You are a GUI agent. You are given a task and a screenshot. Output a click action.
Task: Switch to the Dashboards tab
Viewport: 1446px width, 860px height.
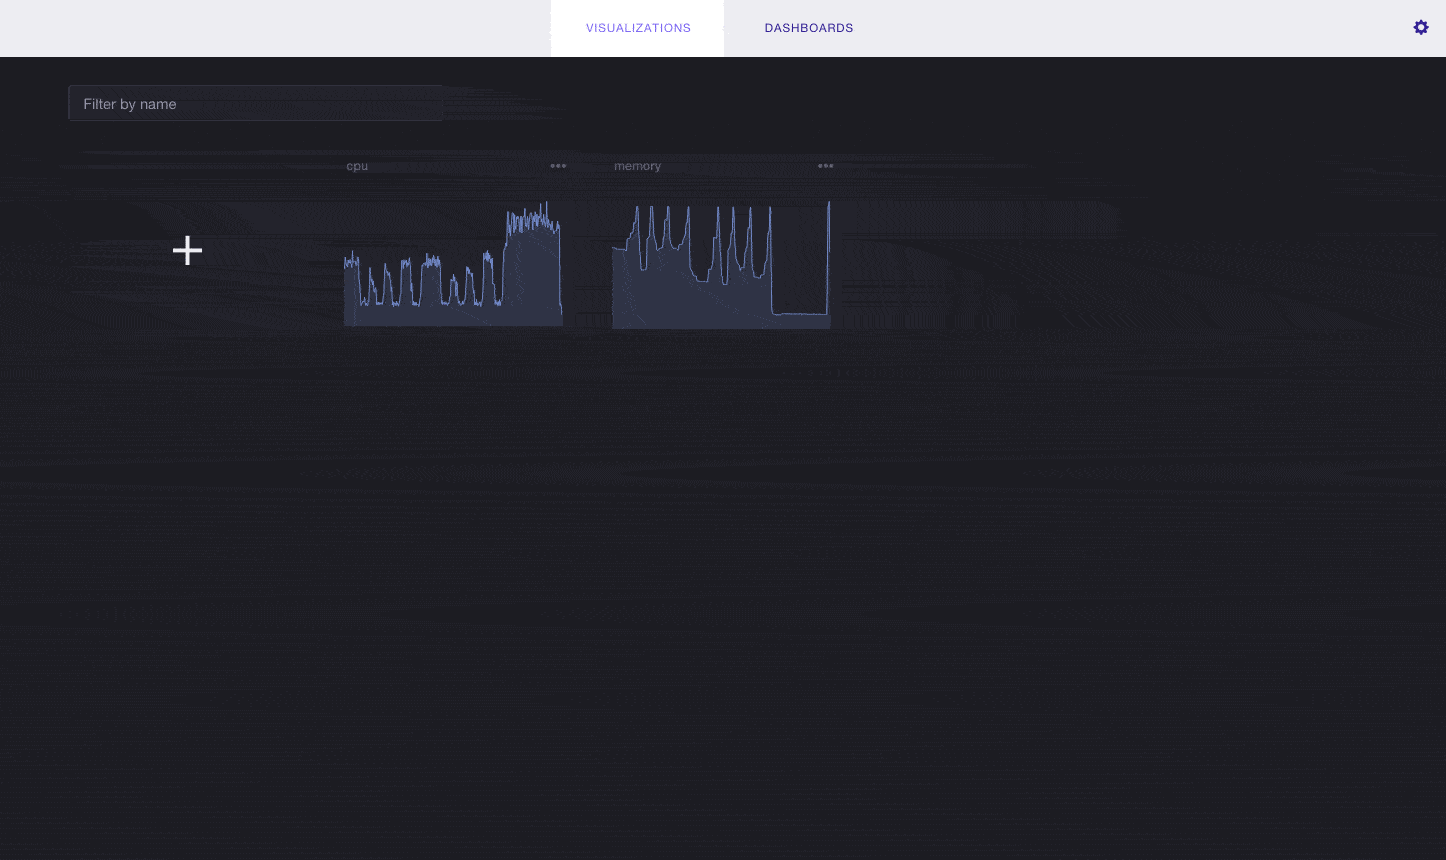coord(808,28)
